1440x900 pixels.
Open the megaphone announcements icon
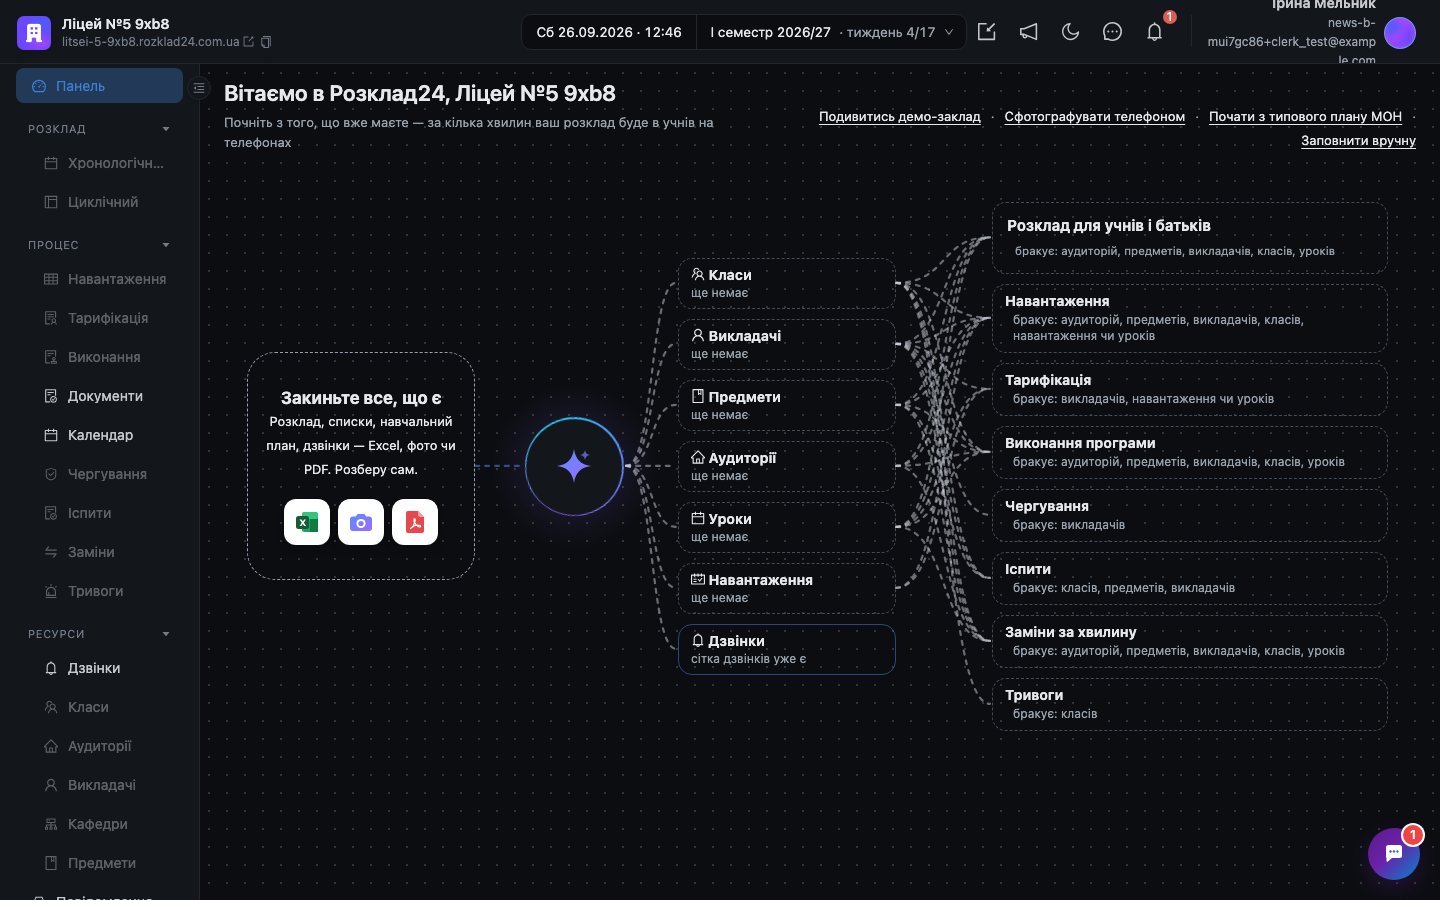point(1029,32)
